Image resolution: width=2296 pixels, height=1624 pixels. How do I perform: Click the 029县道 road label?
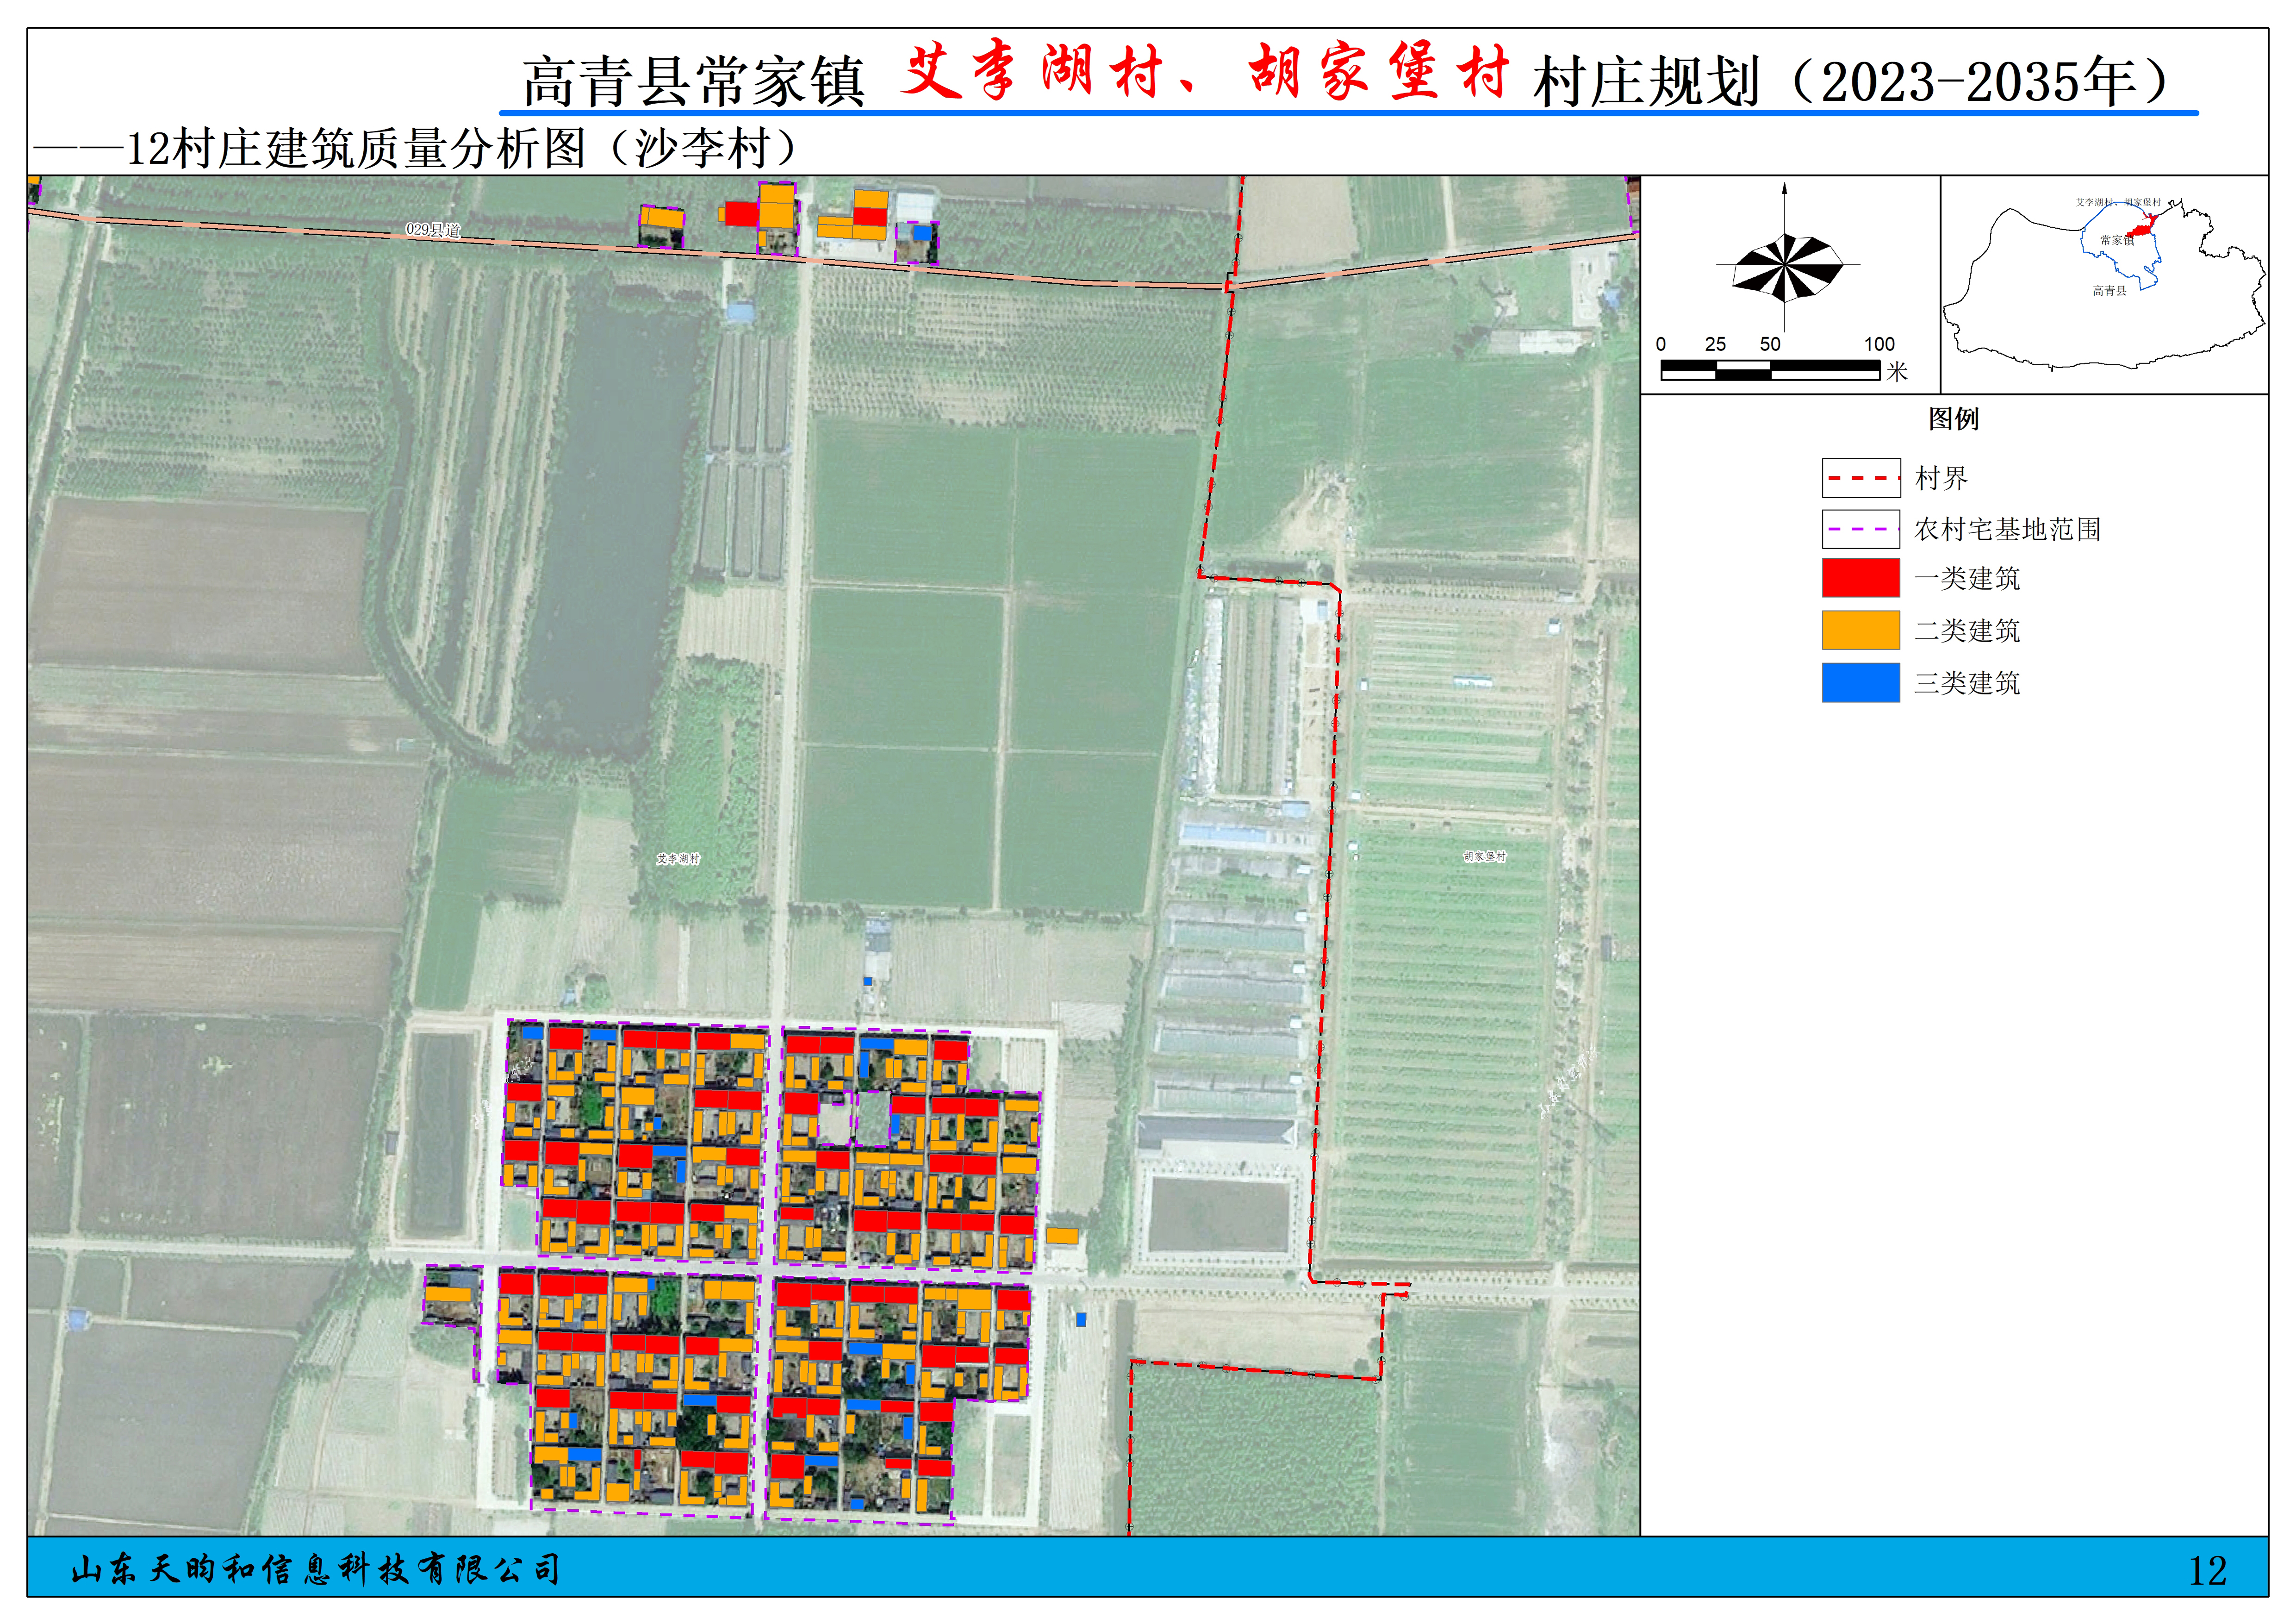pos(433,230)
